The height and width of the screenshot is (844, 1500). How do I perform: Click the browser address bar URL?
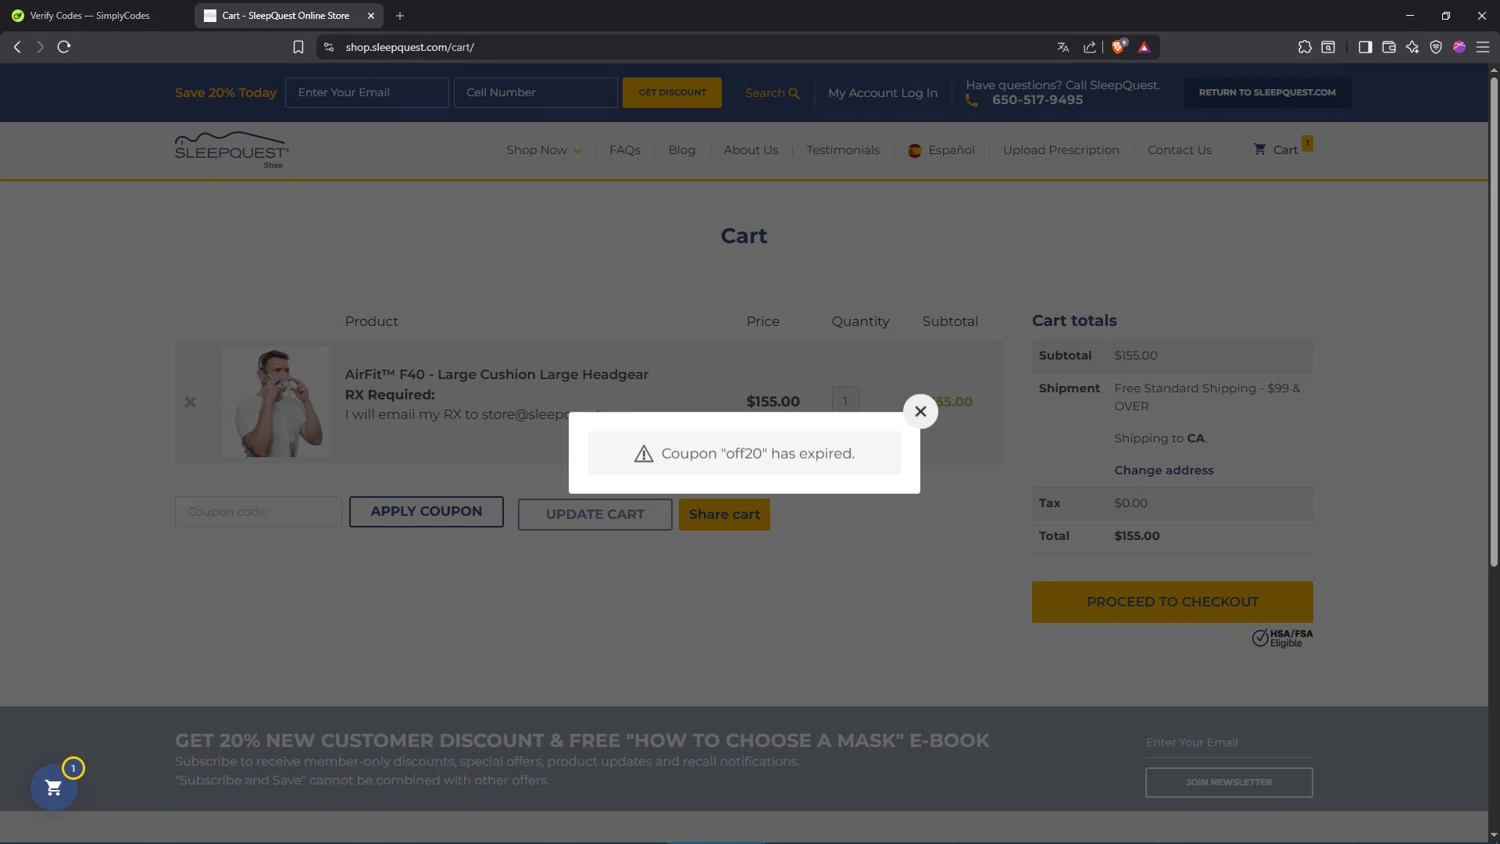410,47
